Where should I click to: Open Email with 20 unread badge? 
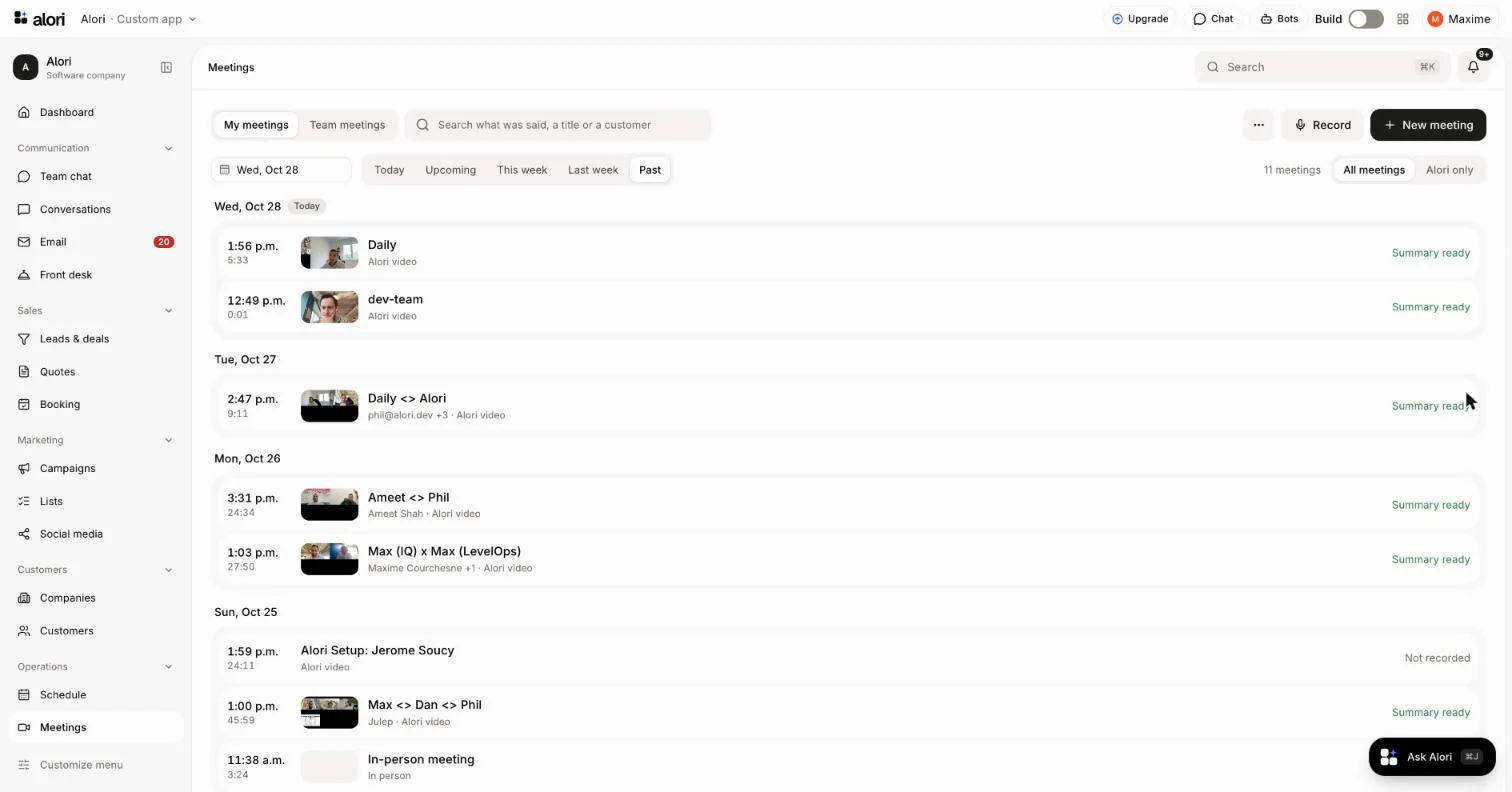pos(95,242)
